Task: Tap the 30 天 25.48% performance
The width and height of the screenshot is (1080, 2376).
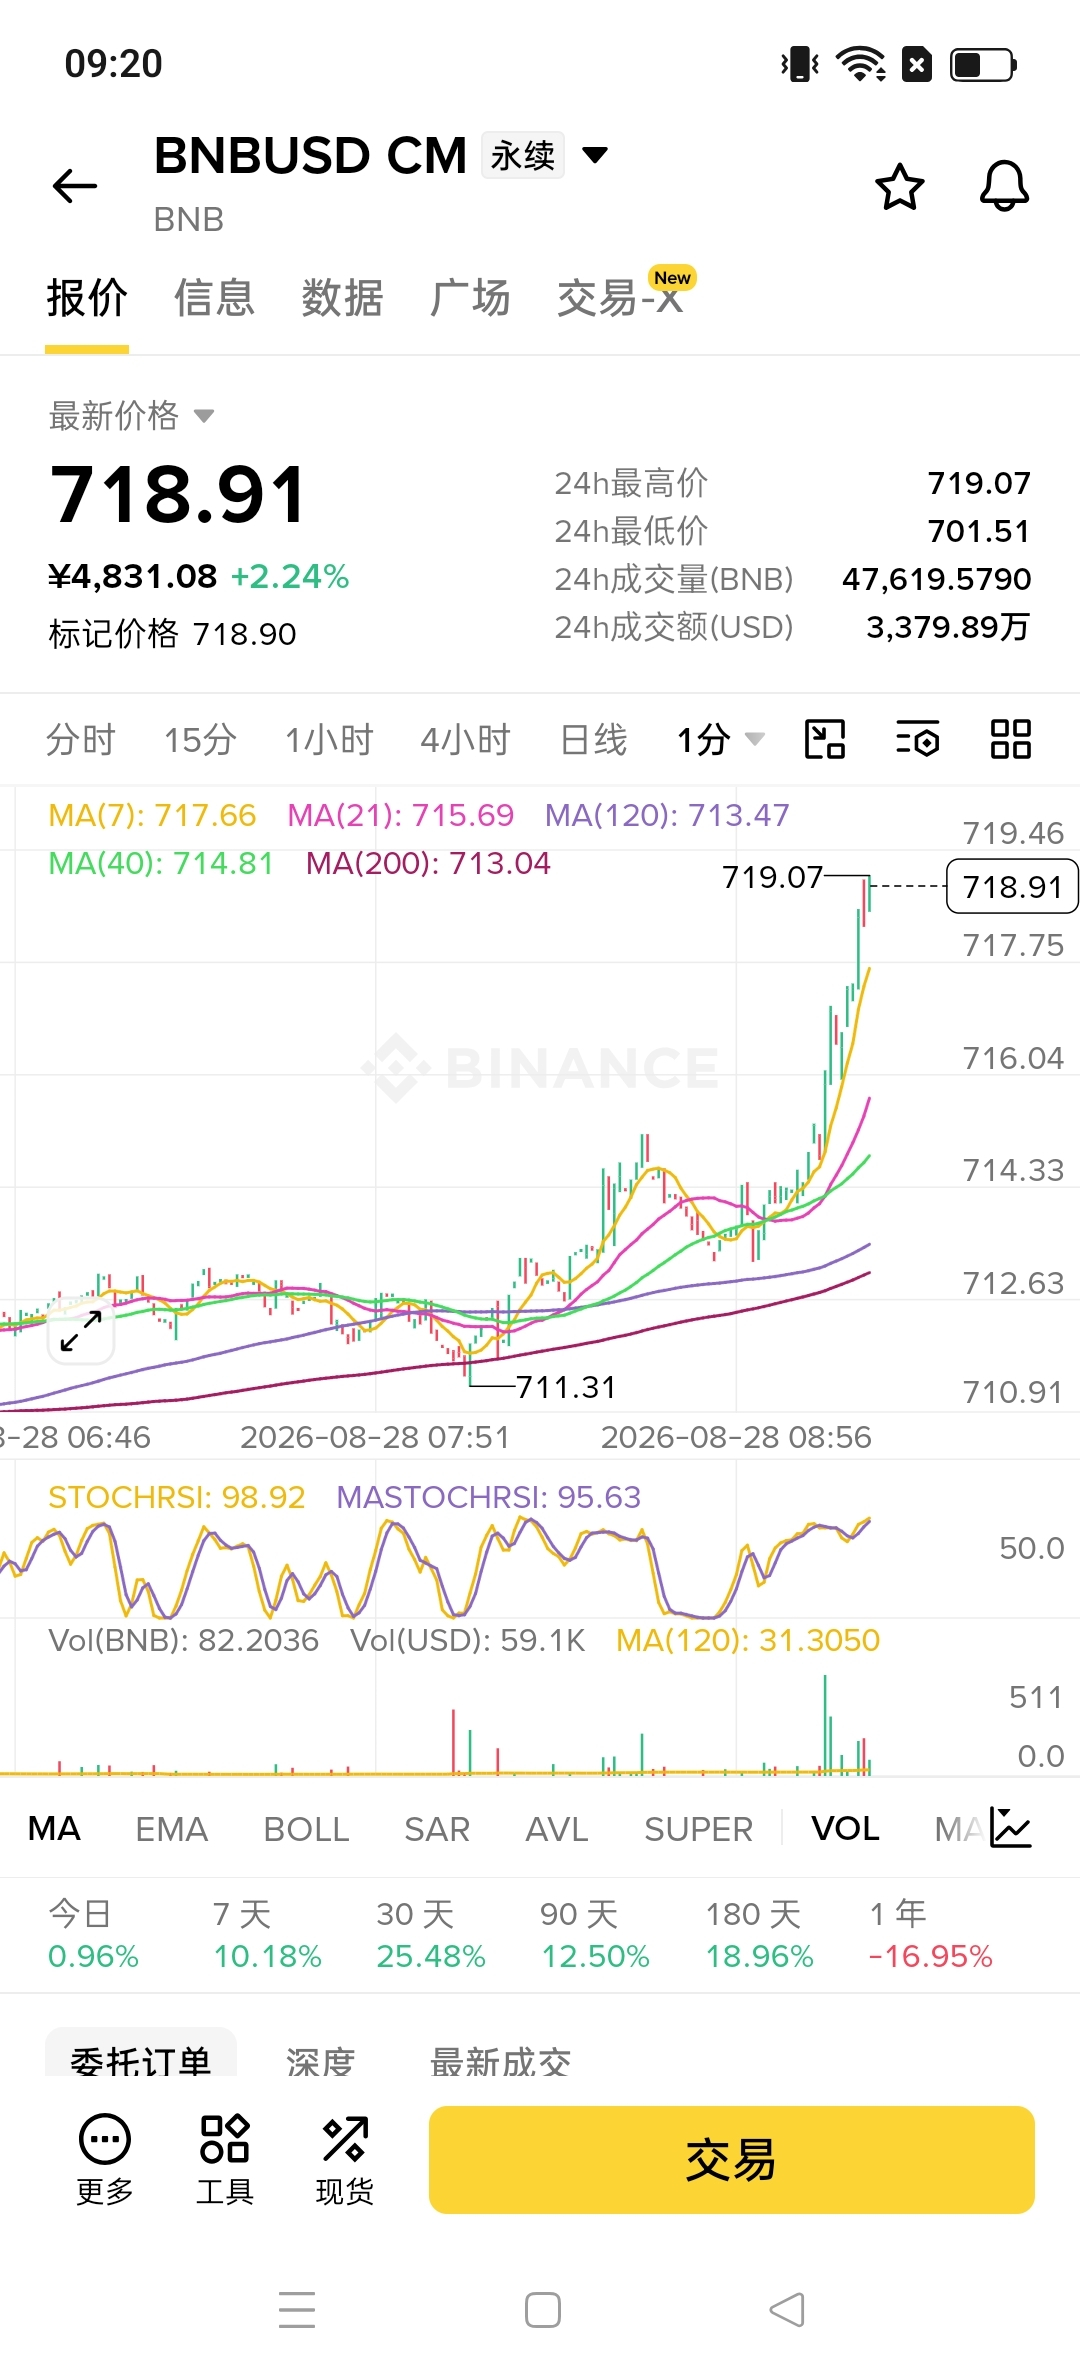Action: coord(431,1934)
